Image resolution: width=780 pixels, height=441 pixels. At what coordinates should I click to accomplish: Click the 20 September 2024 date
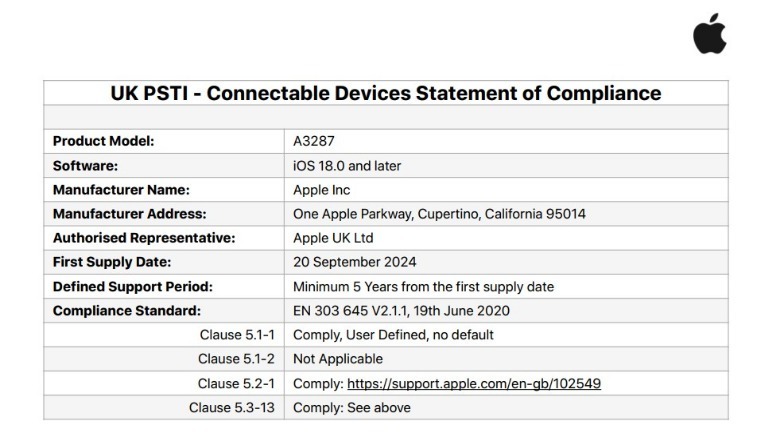coord(354,262)
